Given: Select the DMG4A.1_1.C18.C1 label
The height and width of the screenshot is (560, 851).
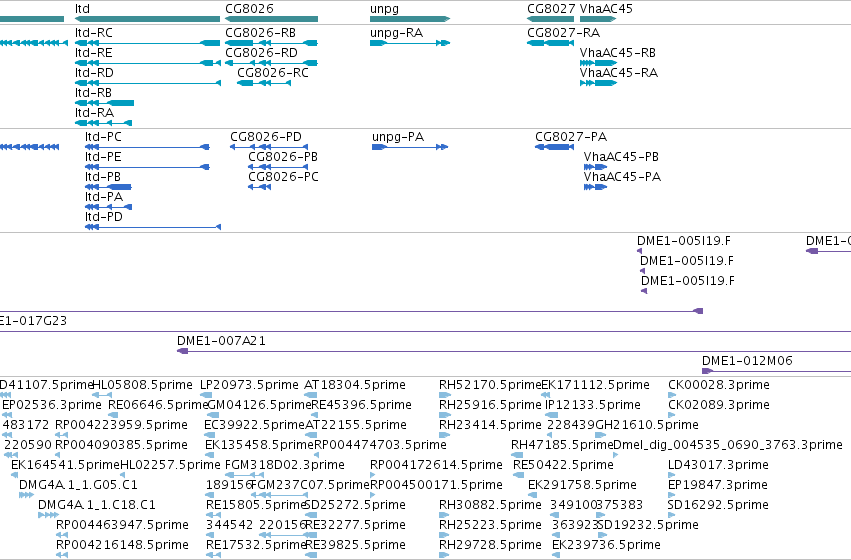Looking at the screenshot, I should tap(97, 505).
